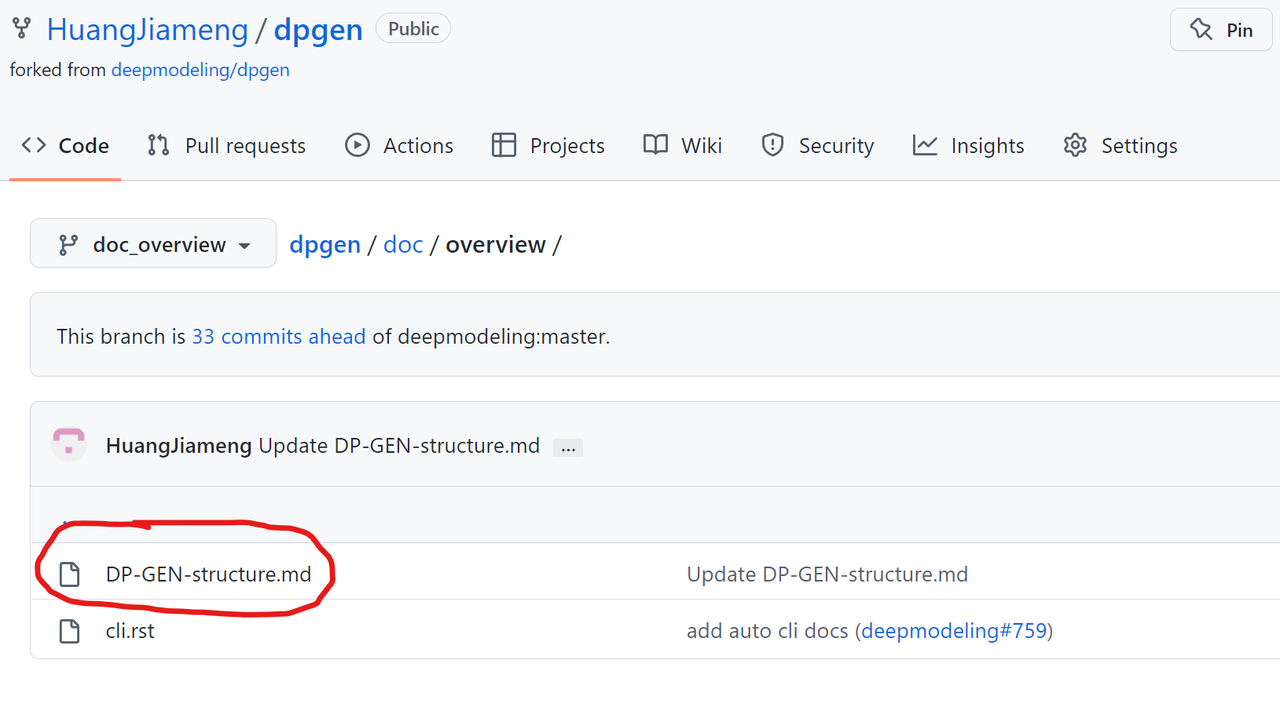Open DP-GEN-structure.md row's commit message

point(827,575)
